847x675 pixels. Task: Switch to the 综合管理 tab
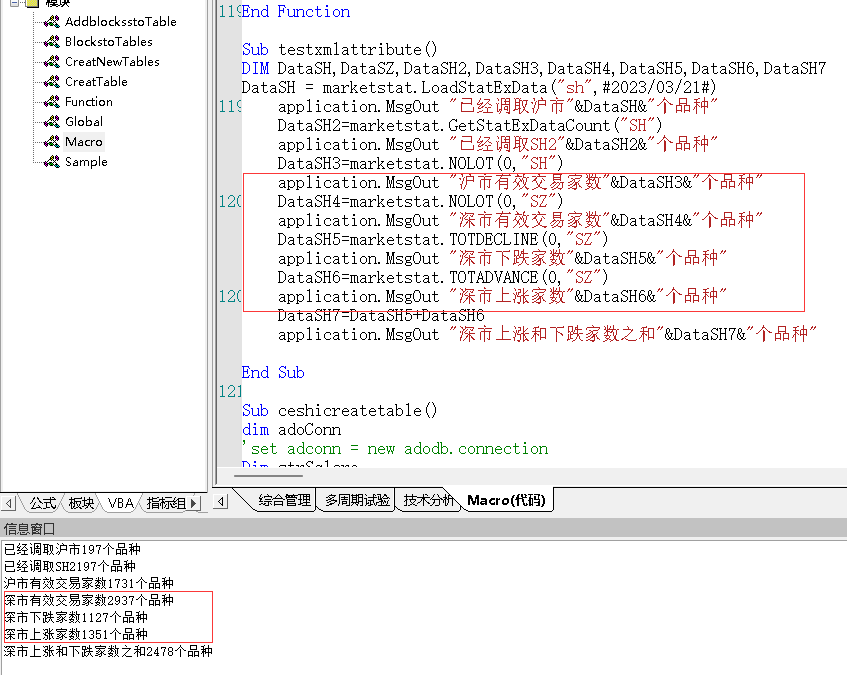pyautogui.click(x=284, y=500)
